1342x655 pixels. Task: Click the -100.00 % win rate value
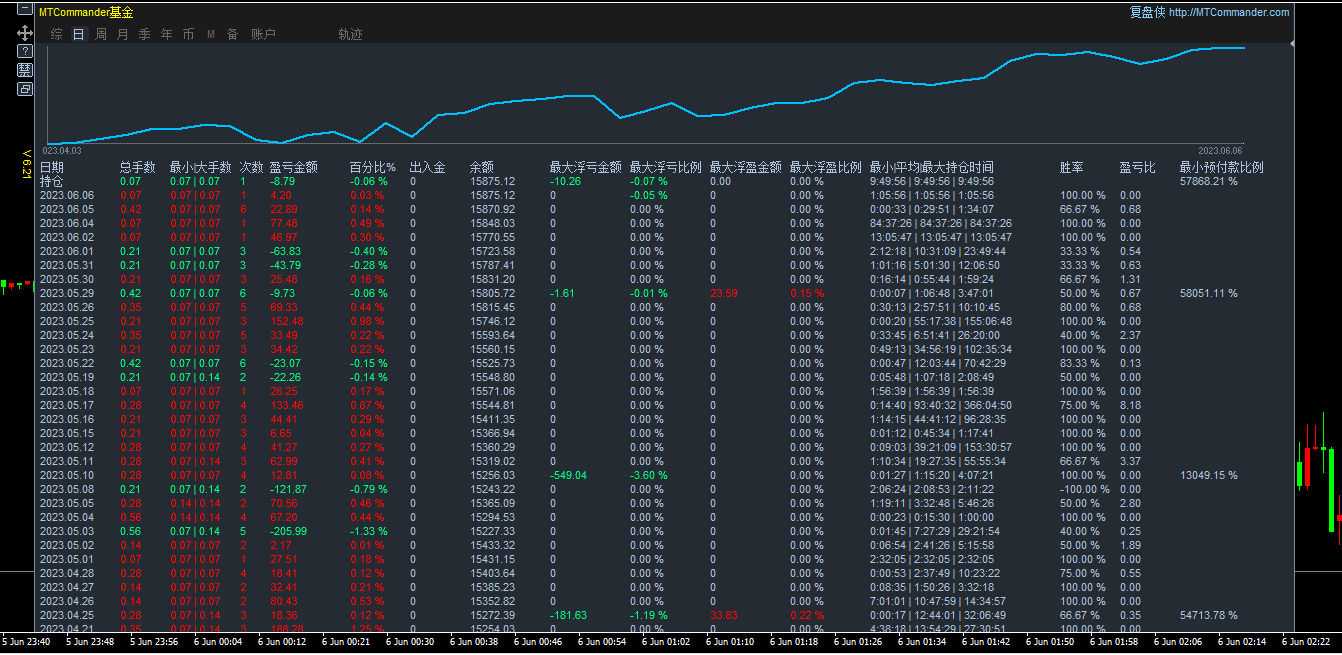click(x=1084, y=490)
